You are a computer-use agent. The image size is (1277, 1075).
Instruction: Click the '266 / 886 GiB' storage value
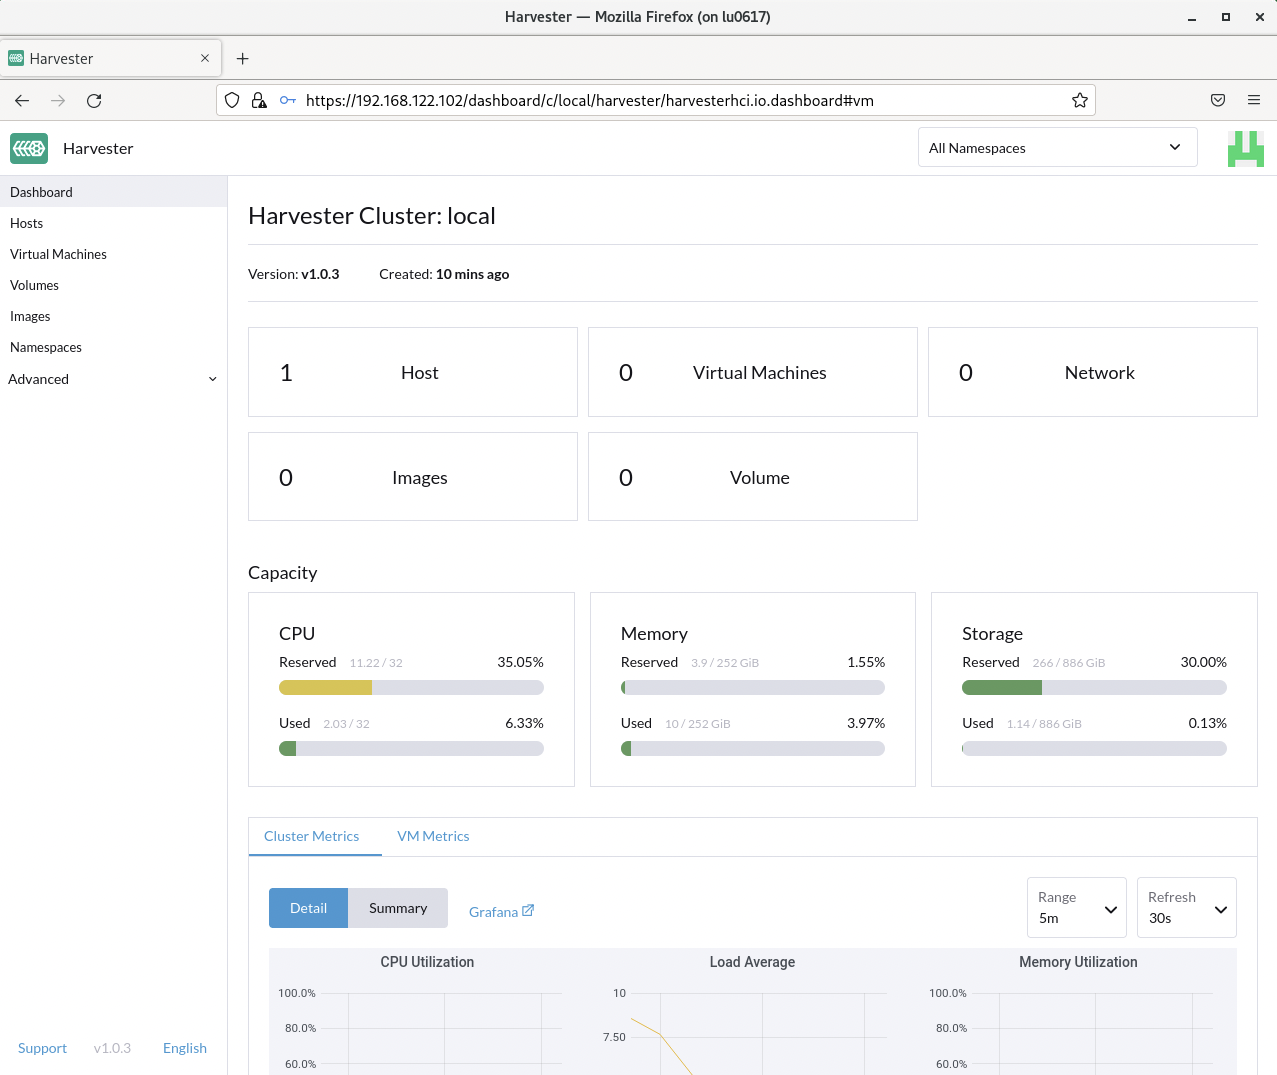1069,663
